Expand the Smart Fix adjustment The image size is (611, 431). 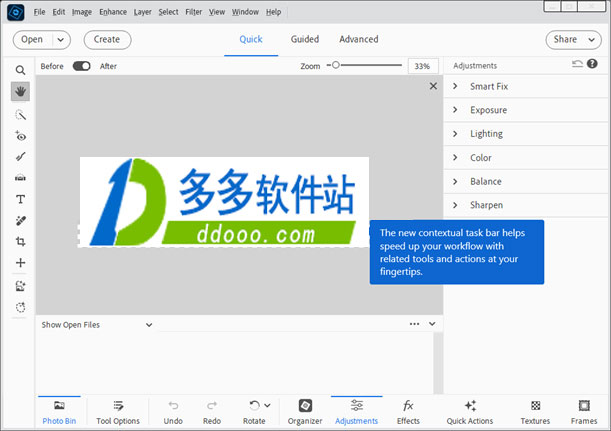(x=526, y=87)
